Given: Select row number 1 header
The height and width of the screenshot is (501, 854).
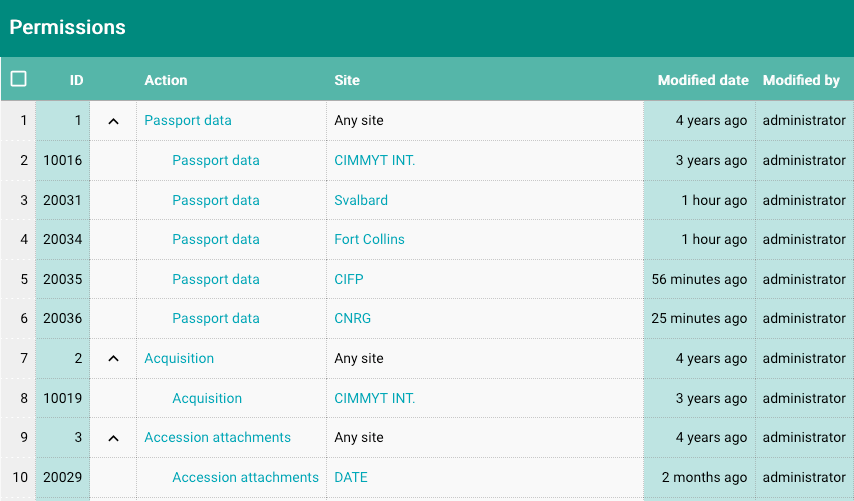Looking at the screenshot, I should [18, 120].
